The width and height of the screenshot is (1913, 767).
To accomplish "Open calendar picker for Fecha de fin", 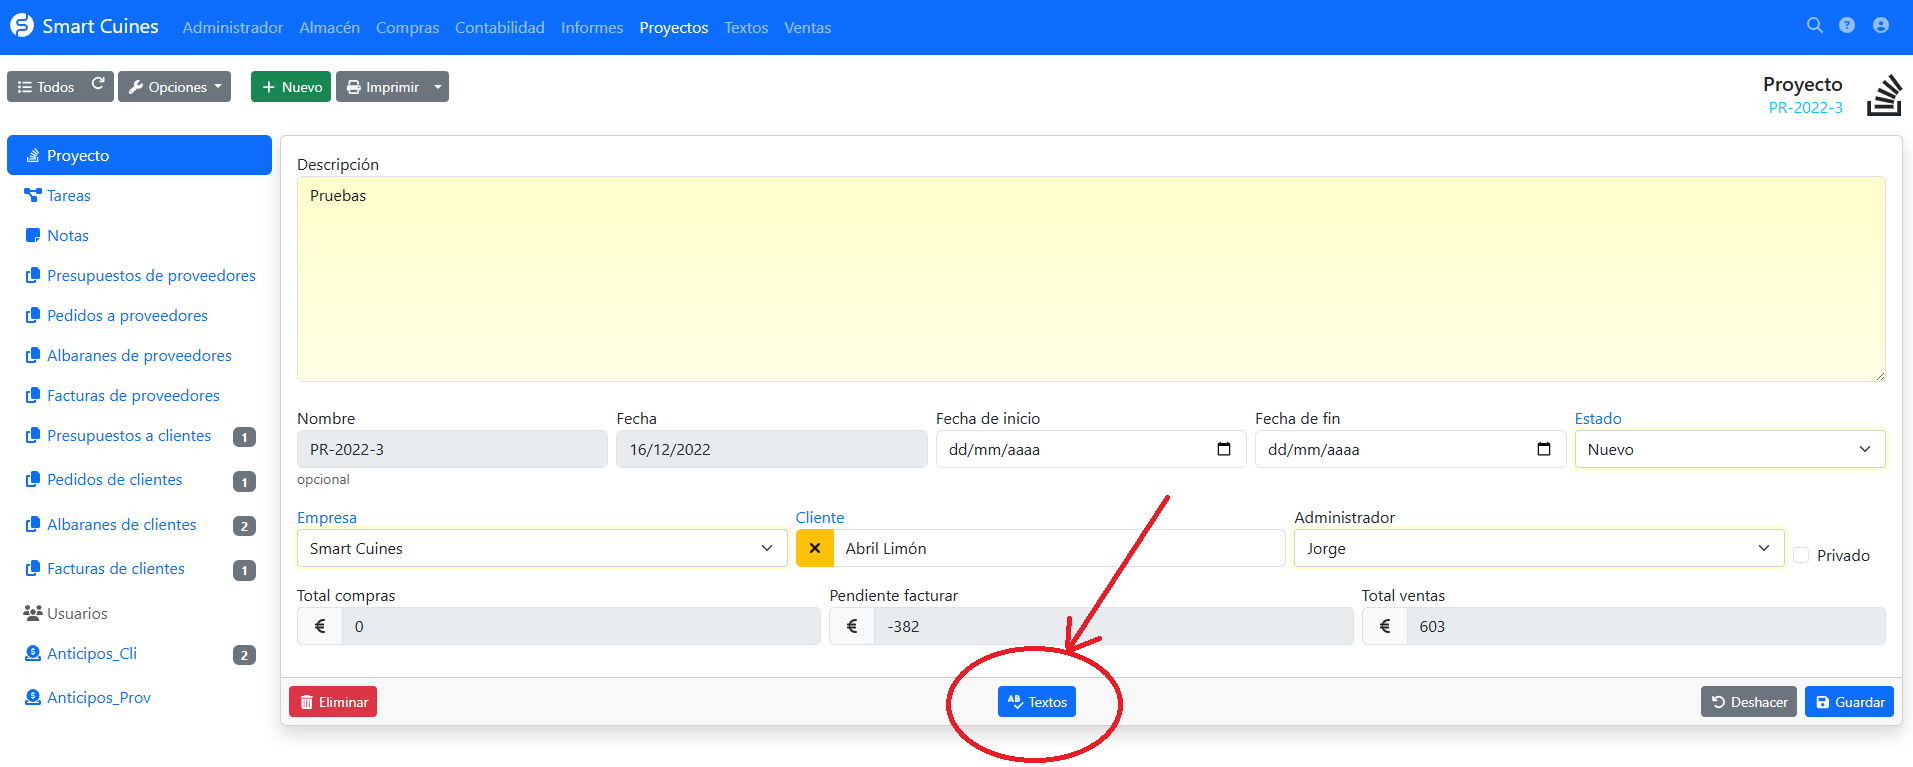I will tap(1543, 449).
